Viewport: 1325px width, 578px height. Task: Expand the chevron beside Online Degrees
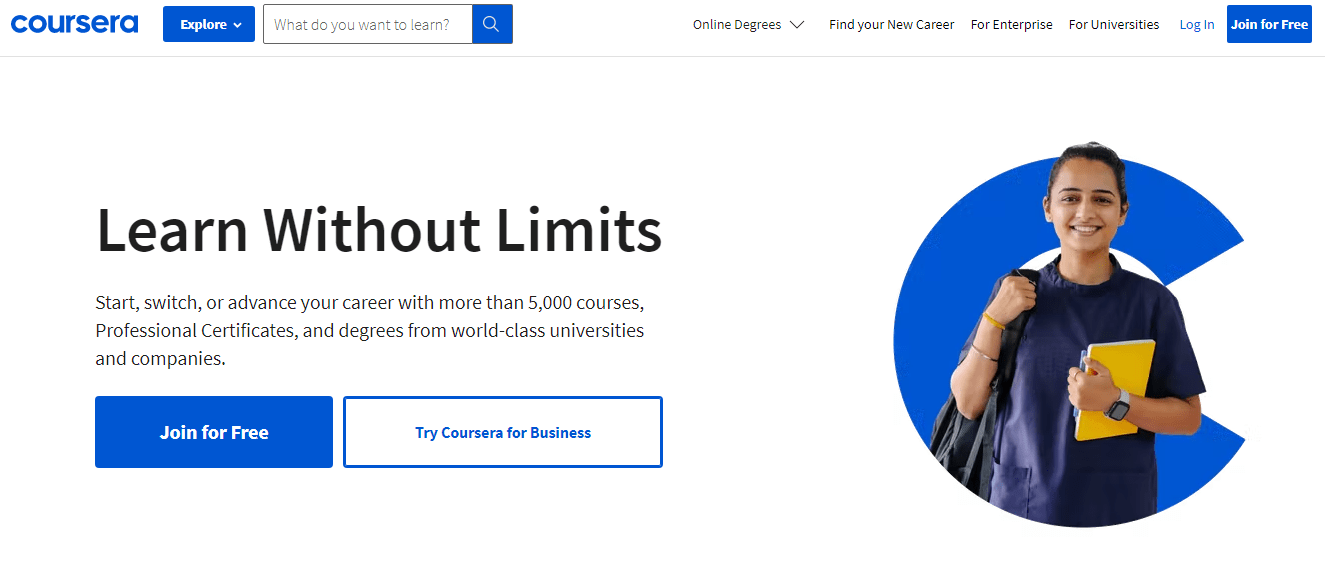[x=797, y=25]
